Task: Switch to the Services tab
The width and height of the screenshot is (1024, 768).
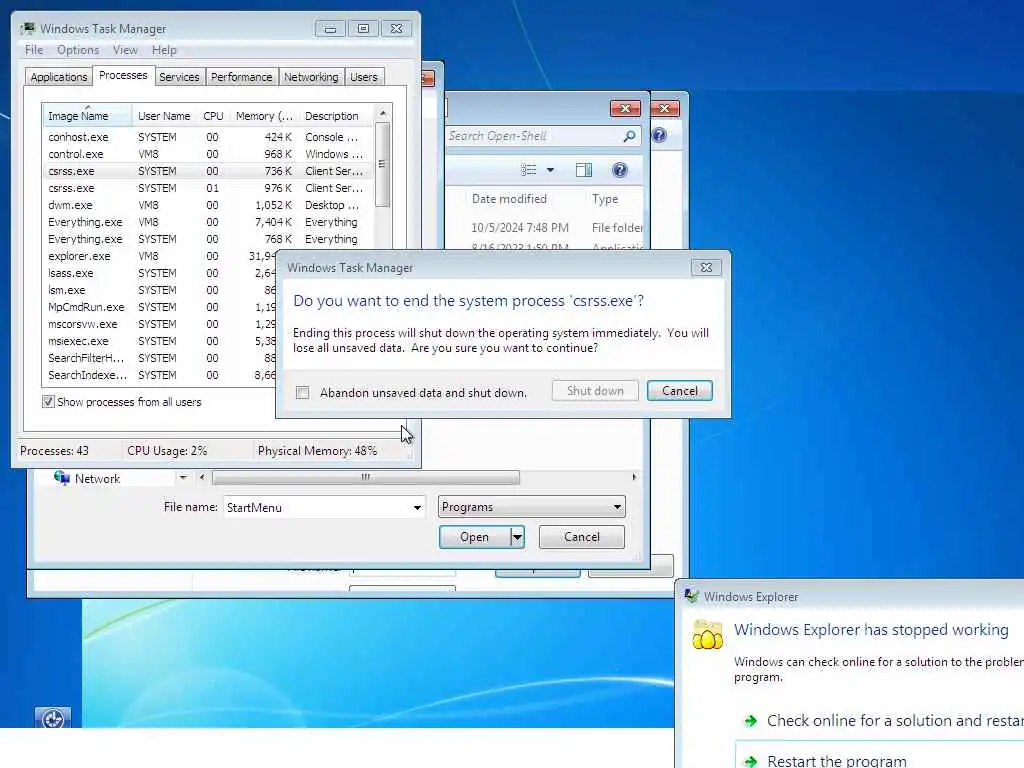Action: (x=179, y=77)
